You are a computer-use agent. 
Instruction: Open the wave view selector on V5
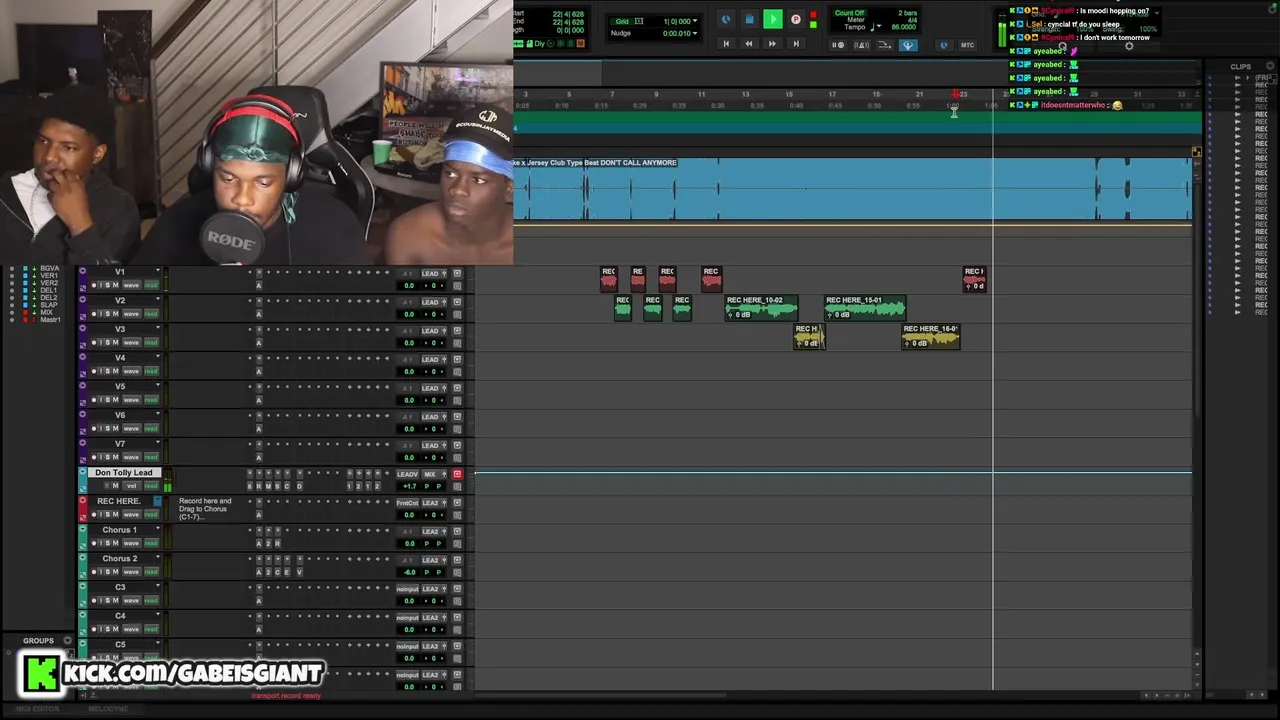pyautogui.click(x=131, y=401)
